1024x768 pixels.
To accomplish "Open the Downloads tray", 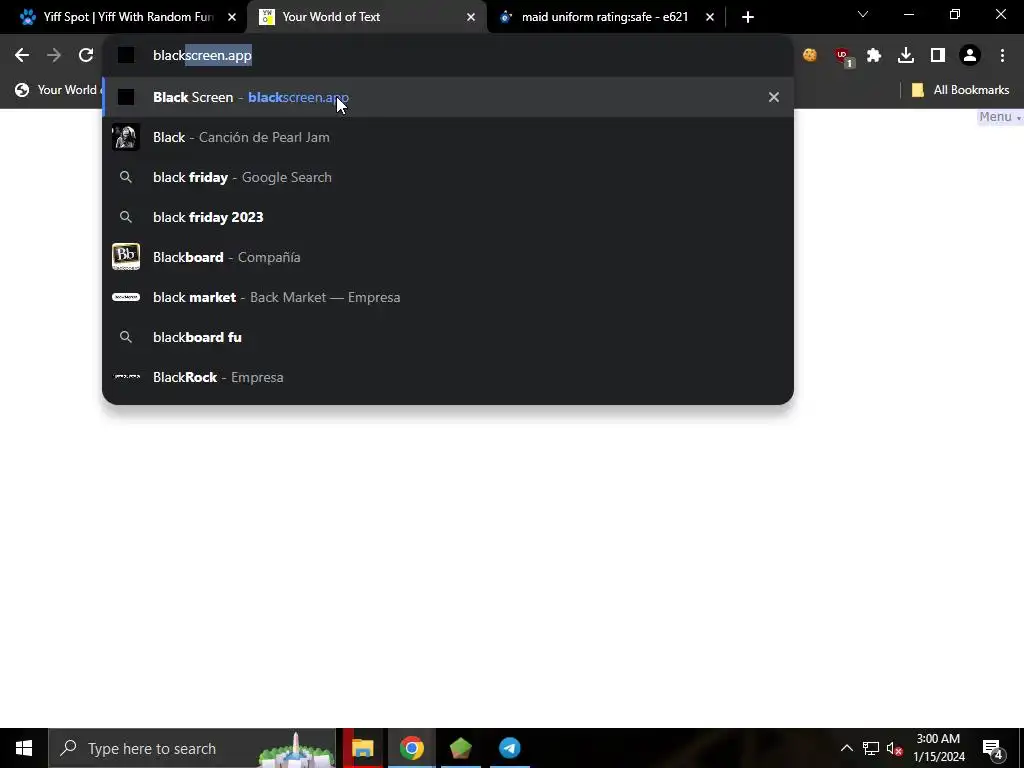I will [x=906, y=56].
